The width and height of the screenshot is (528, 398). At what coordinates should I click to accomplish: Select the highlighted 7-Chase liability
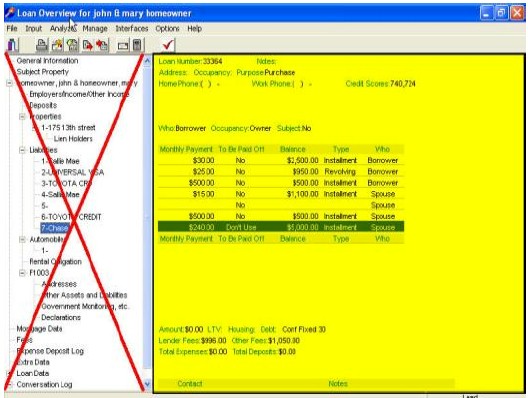pos(55,228)
